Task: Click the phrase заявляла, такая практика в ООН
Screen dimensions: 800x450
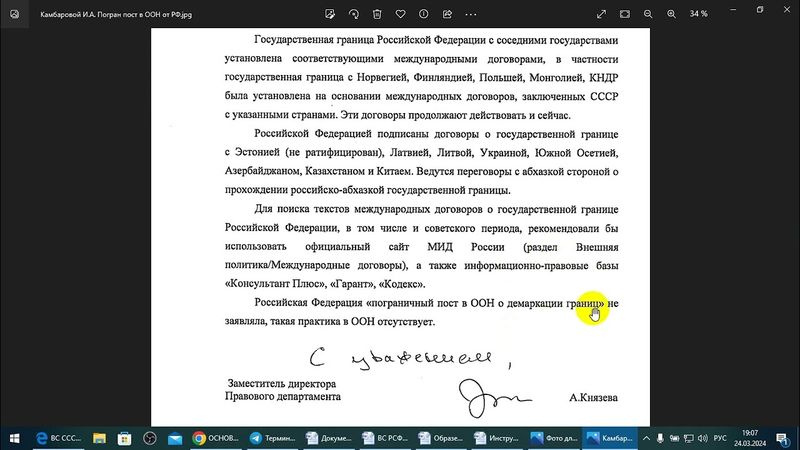Action: pos(299,322)
